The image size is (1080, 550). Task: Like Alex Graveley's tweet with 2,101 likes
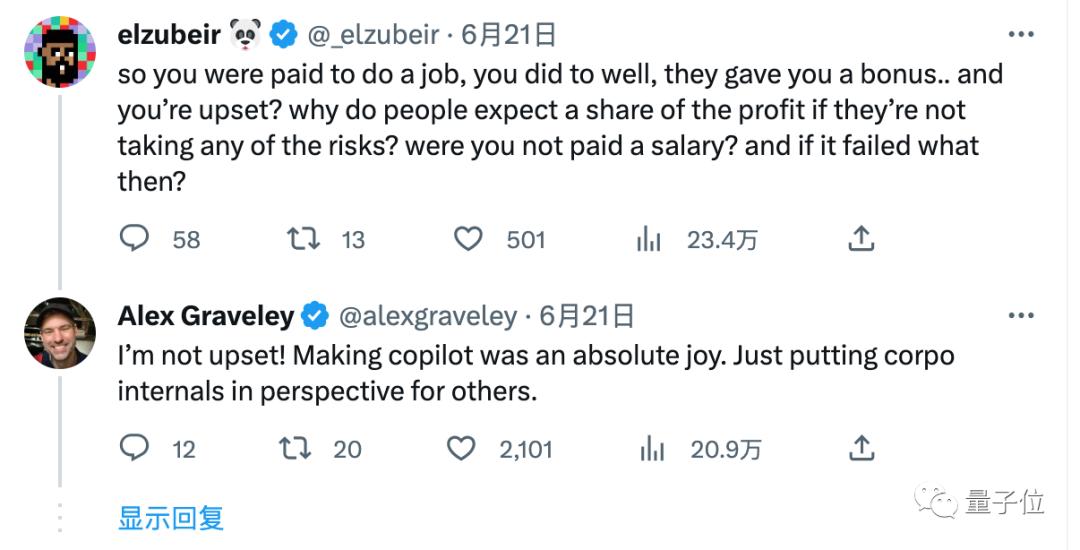460,449
